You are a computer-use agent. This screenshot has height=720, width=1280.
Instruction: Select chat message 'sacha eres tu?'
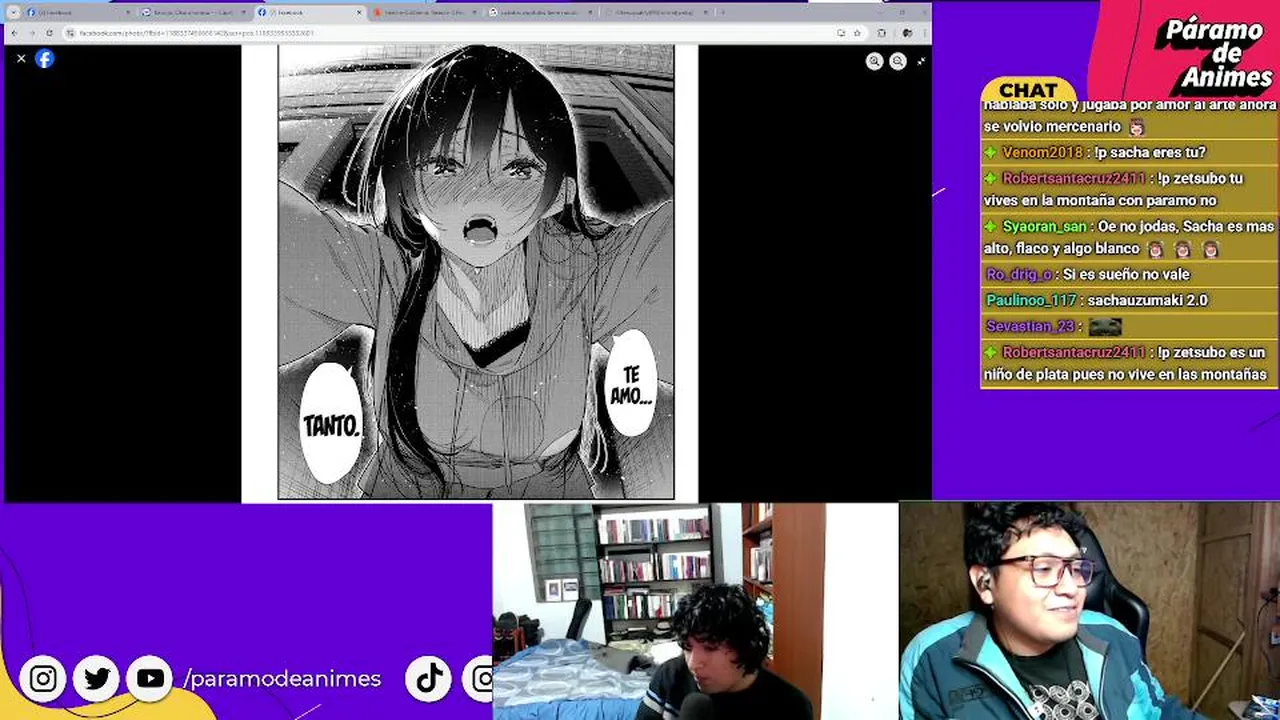point(1150,152)
